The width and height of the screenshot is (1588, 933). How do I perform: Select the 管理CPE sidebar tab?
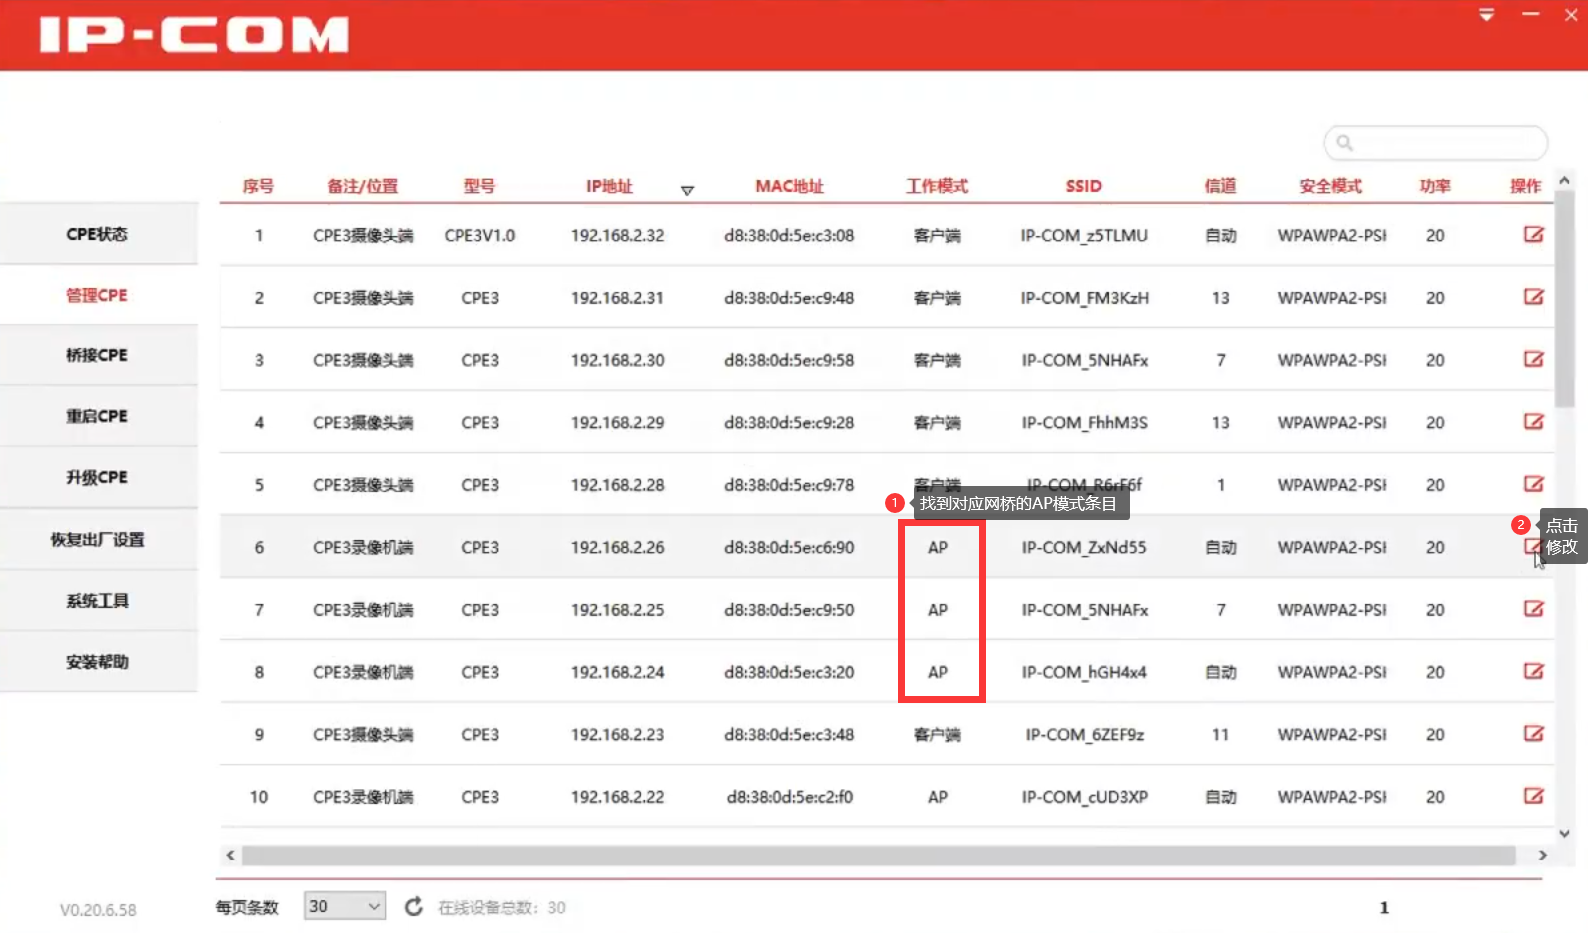pos(98,295)
